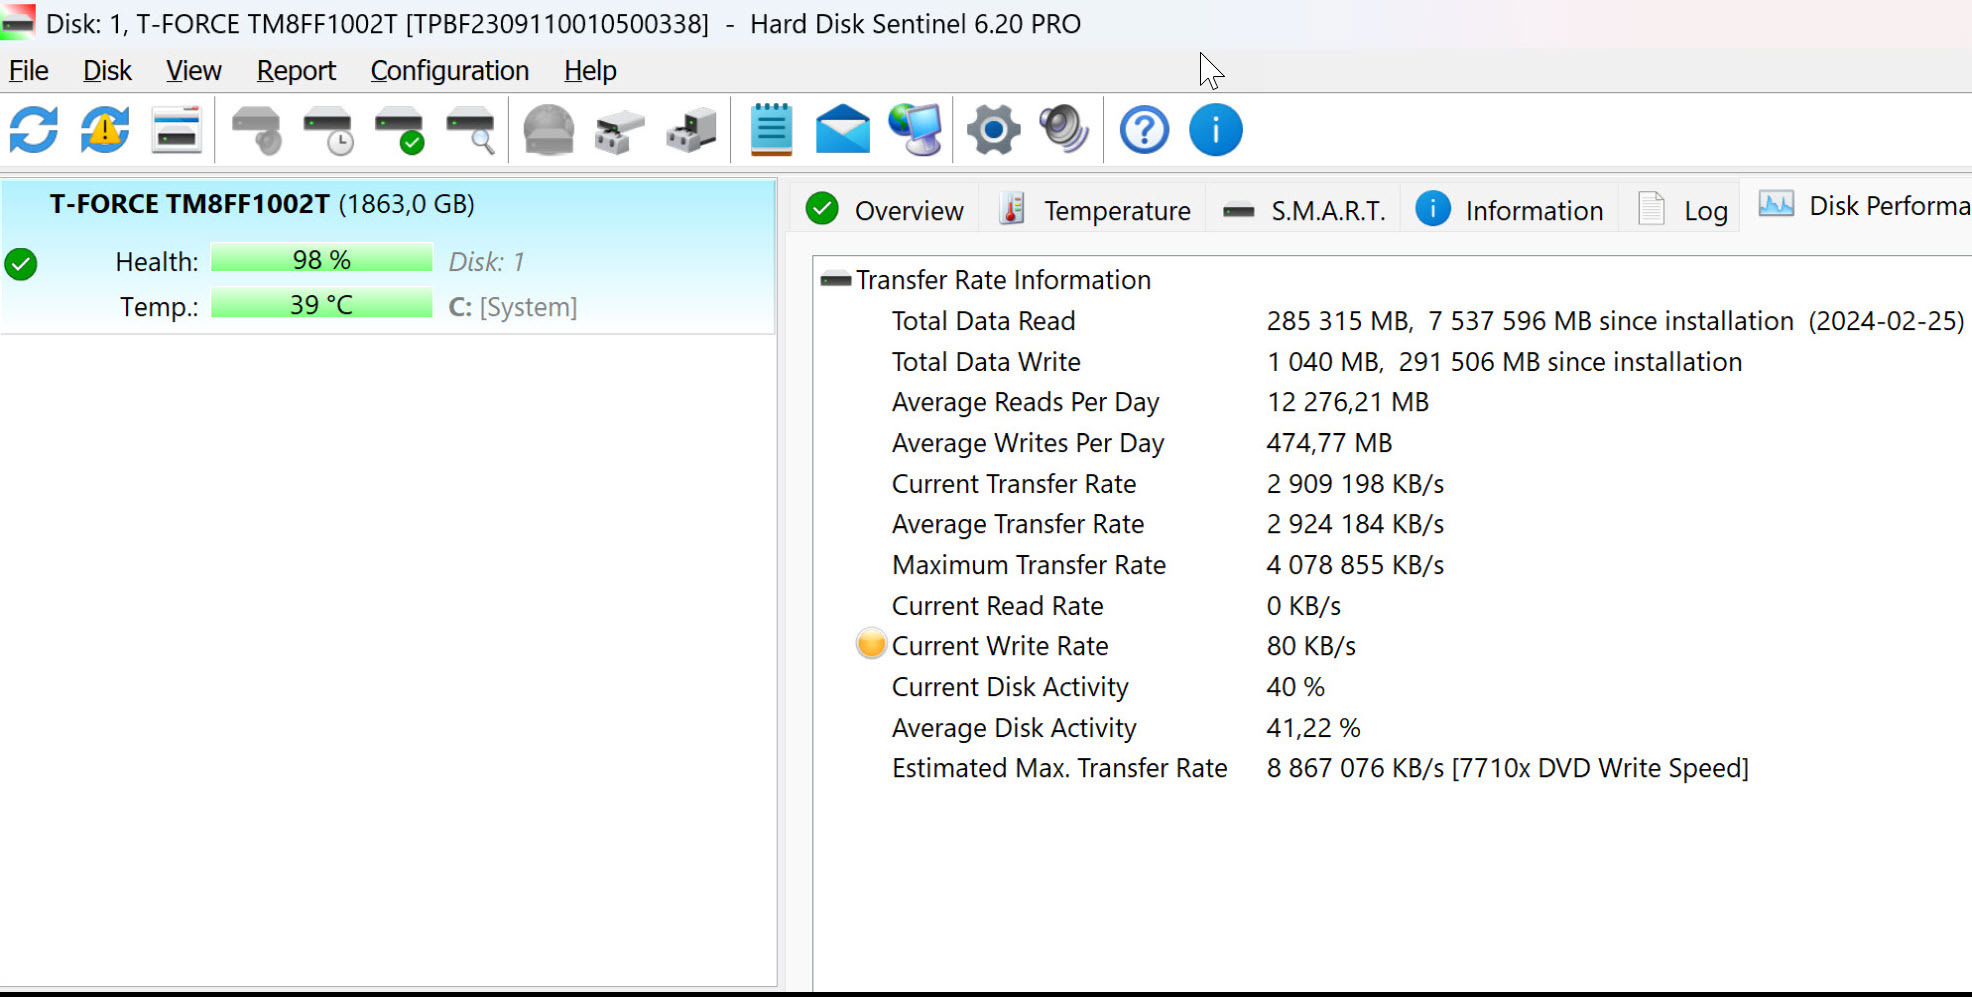Open settings via the gear toolbar icon

point(993,130)
